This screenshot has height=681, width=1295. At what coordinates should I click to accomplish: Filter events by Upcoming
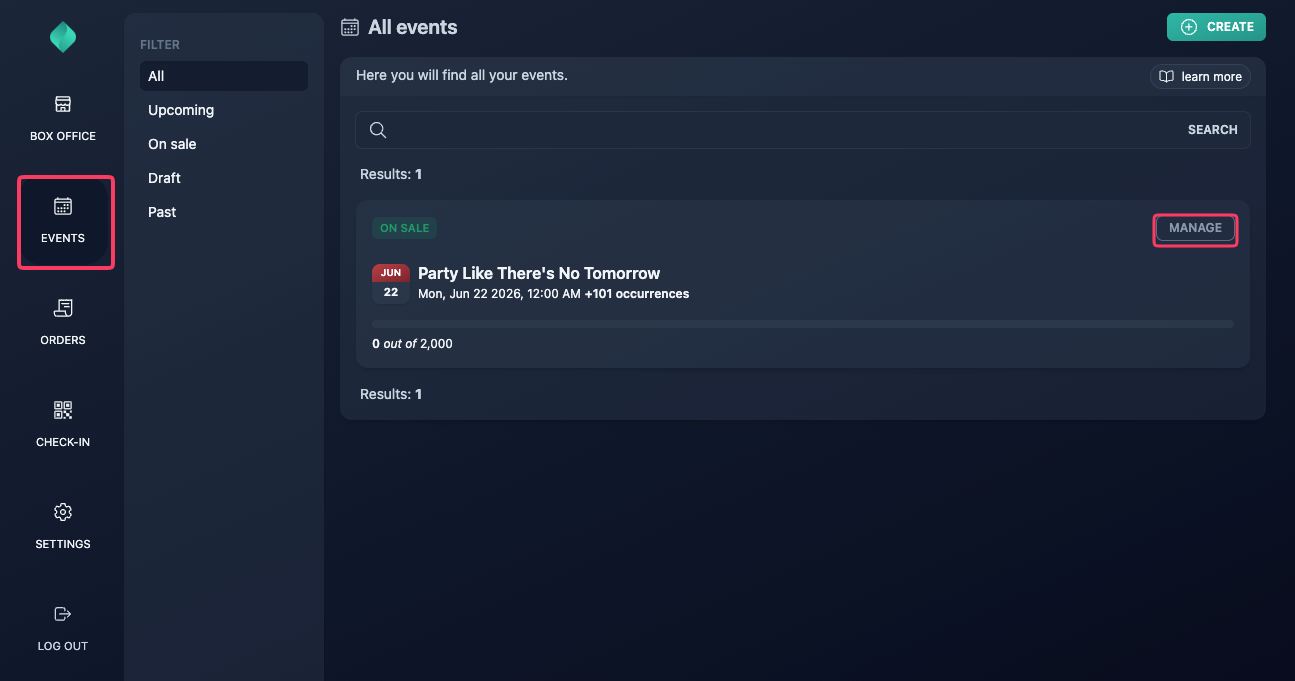pyautogui.click(x=224, y=110)
